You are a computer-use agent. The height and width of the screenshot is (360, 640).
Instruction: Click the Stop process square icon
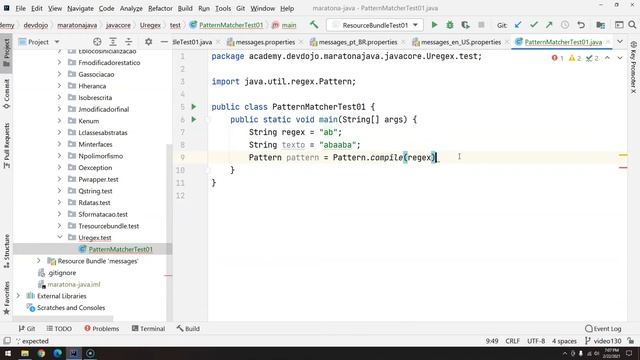[481, 25]
